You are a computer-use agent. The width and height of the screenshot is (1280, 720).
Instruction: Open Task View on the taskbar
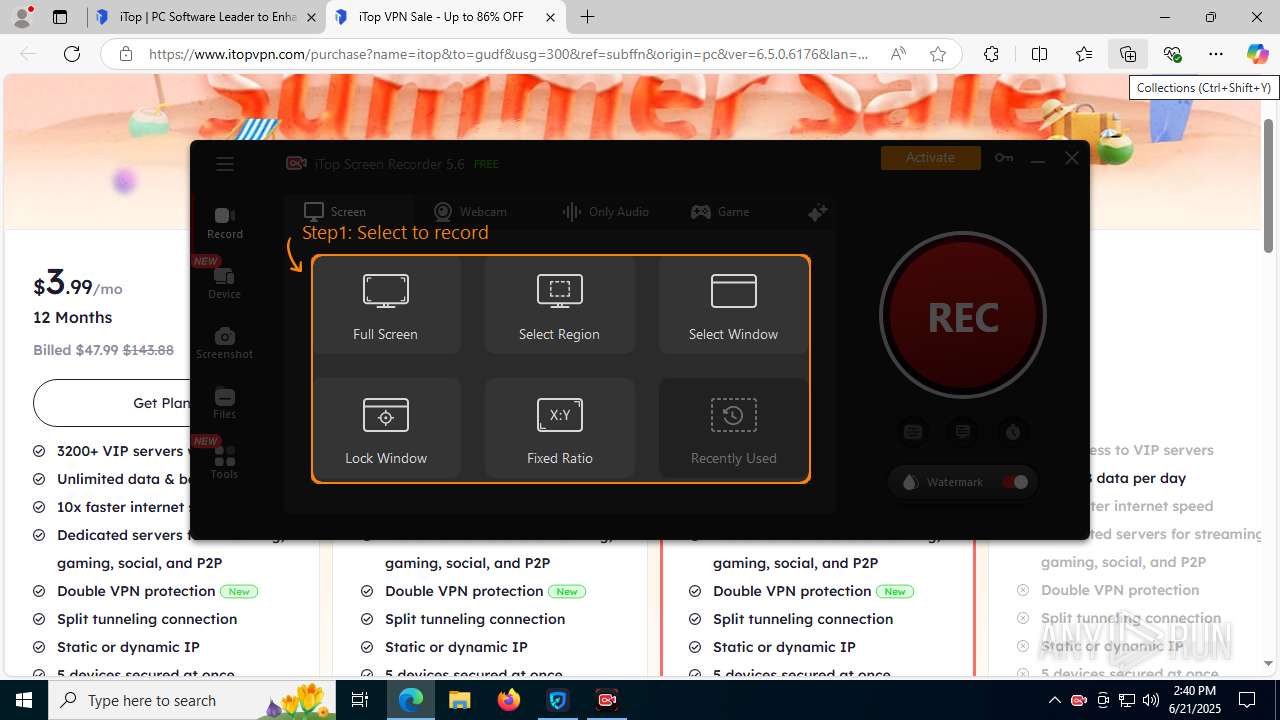[x=360, y=700]
